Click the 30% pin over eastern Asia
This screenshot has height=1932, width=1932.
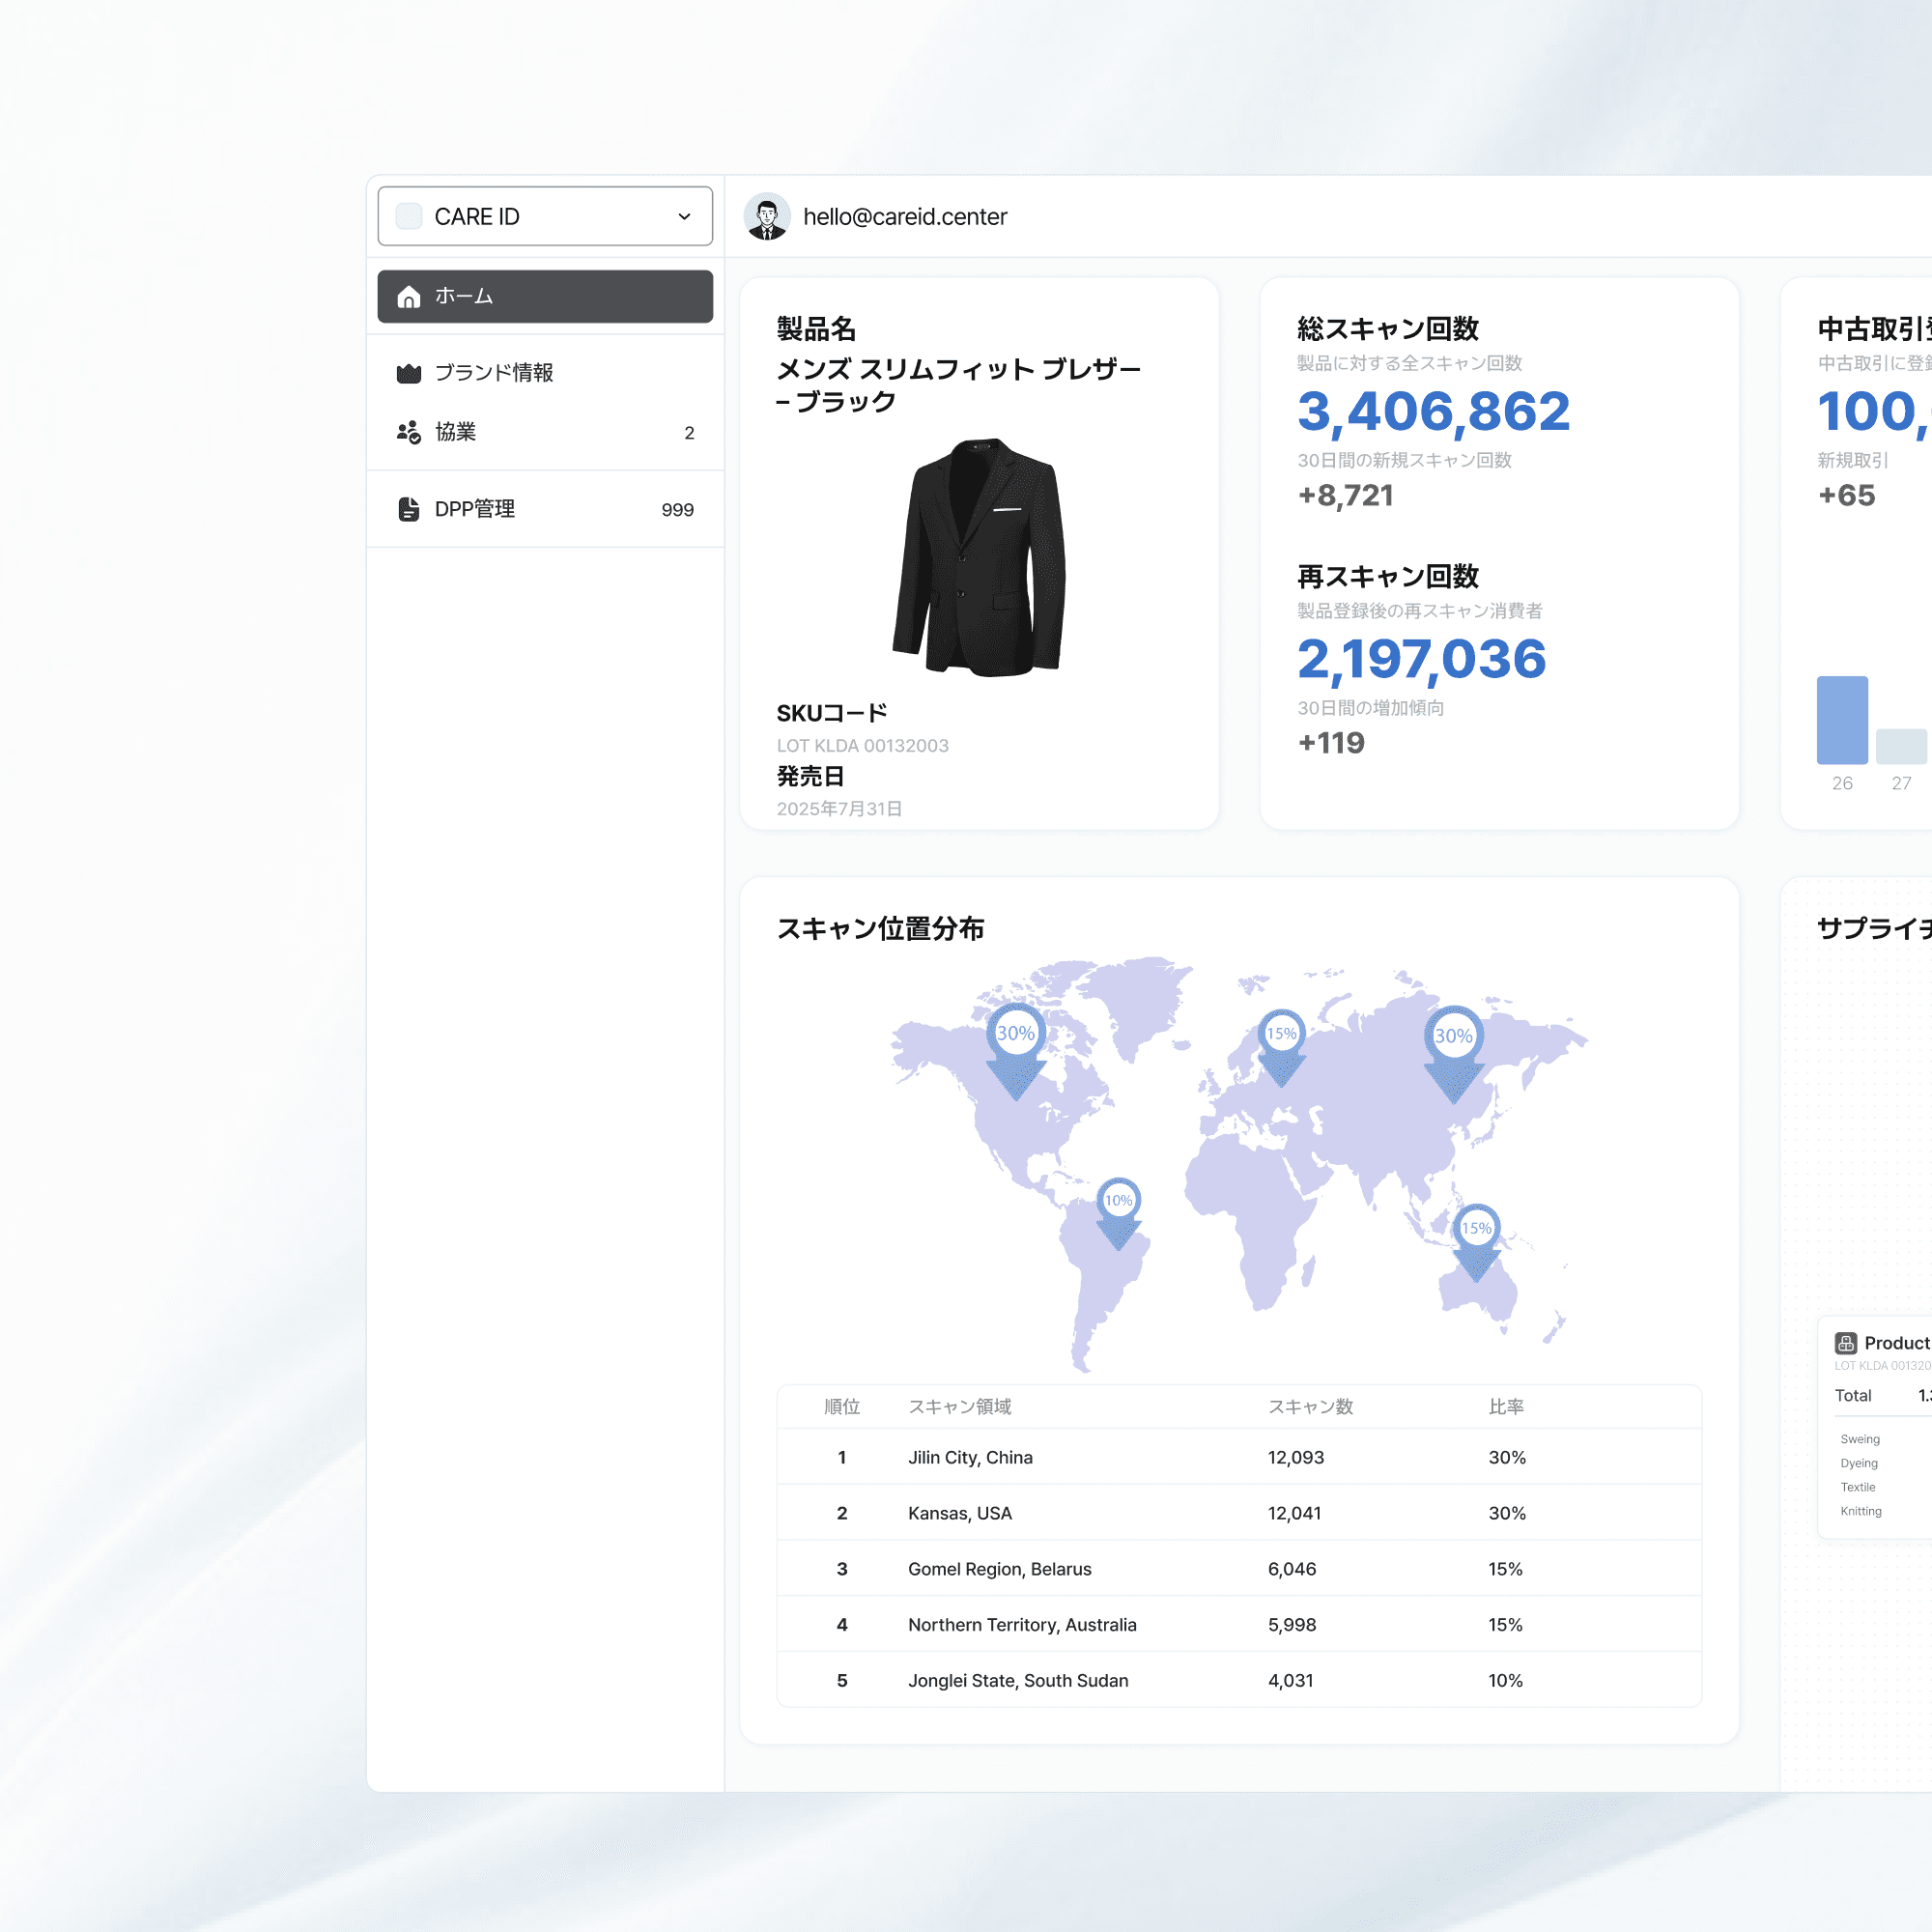coord(1453,1036)
